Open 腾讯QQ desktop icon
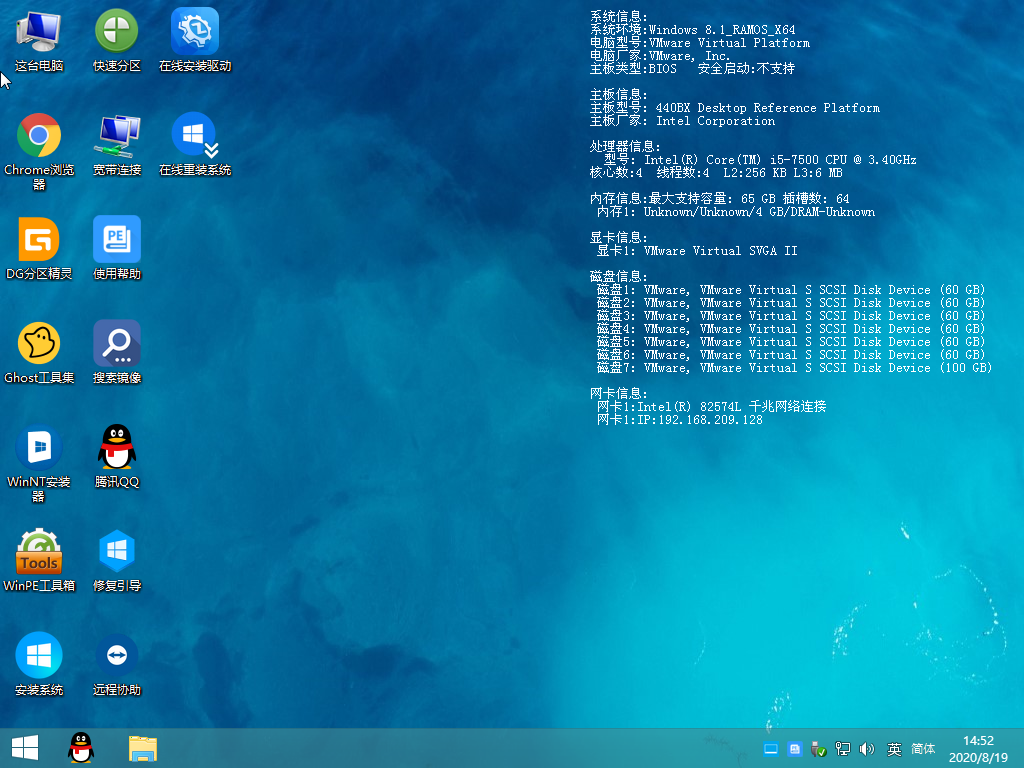Viewport: 1024px width, 768px height. [x=117, y=456]
